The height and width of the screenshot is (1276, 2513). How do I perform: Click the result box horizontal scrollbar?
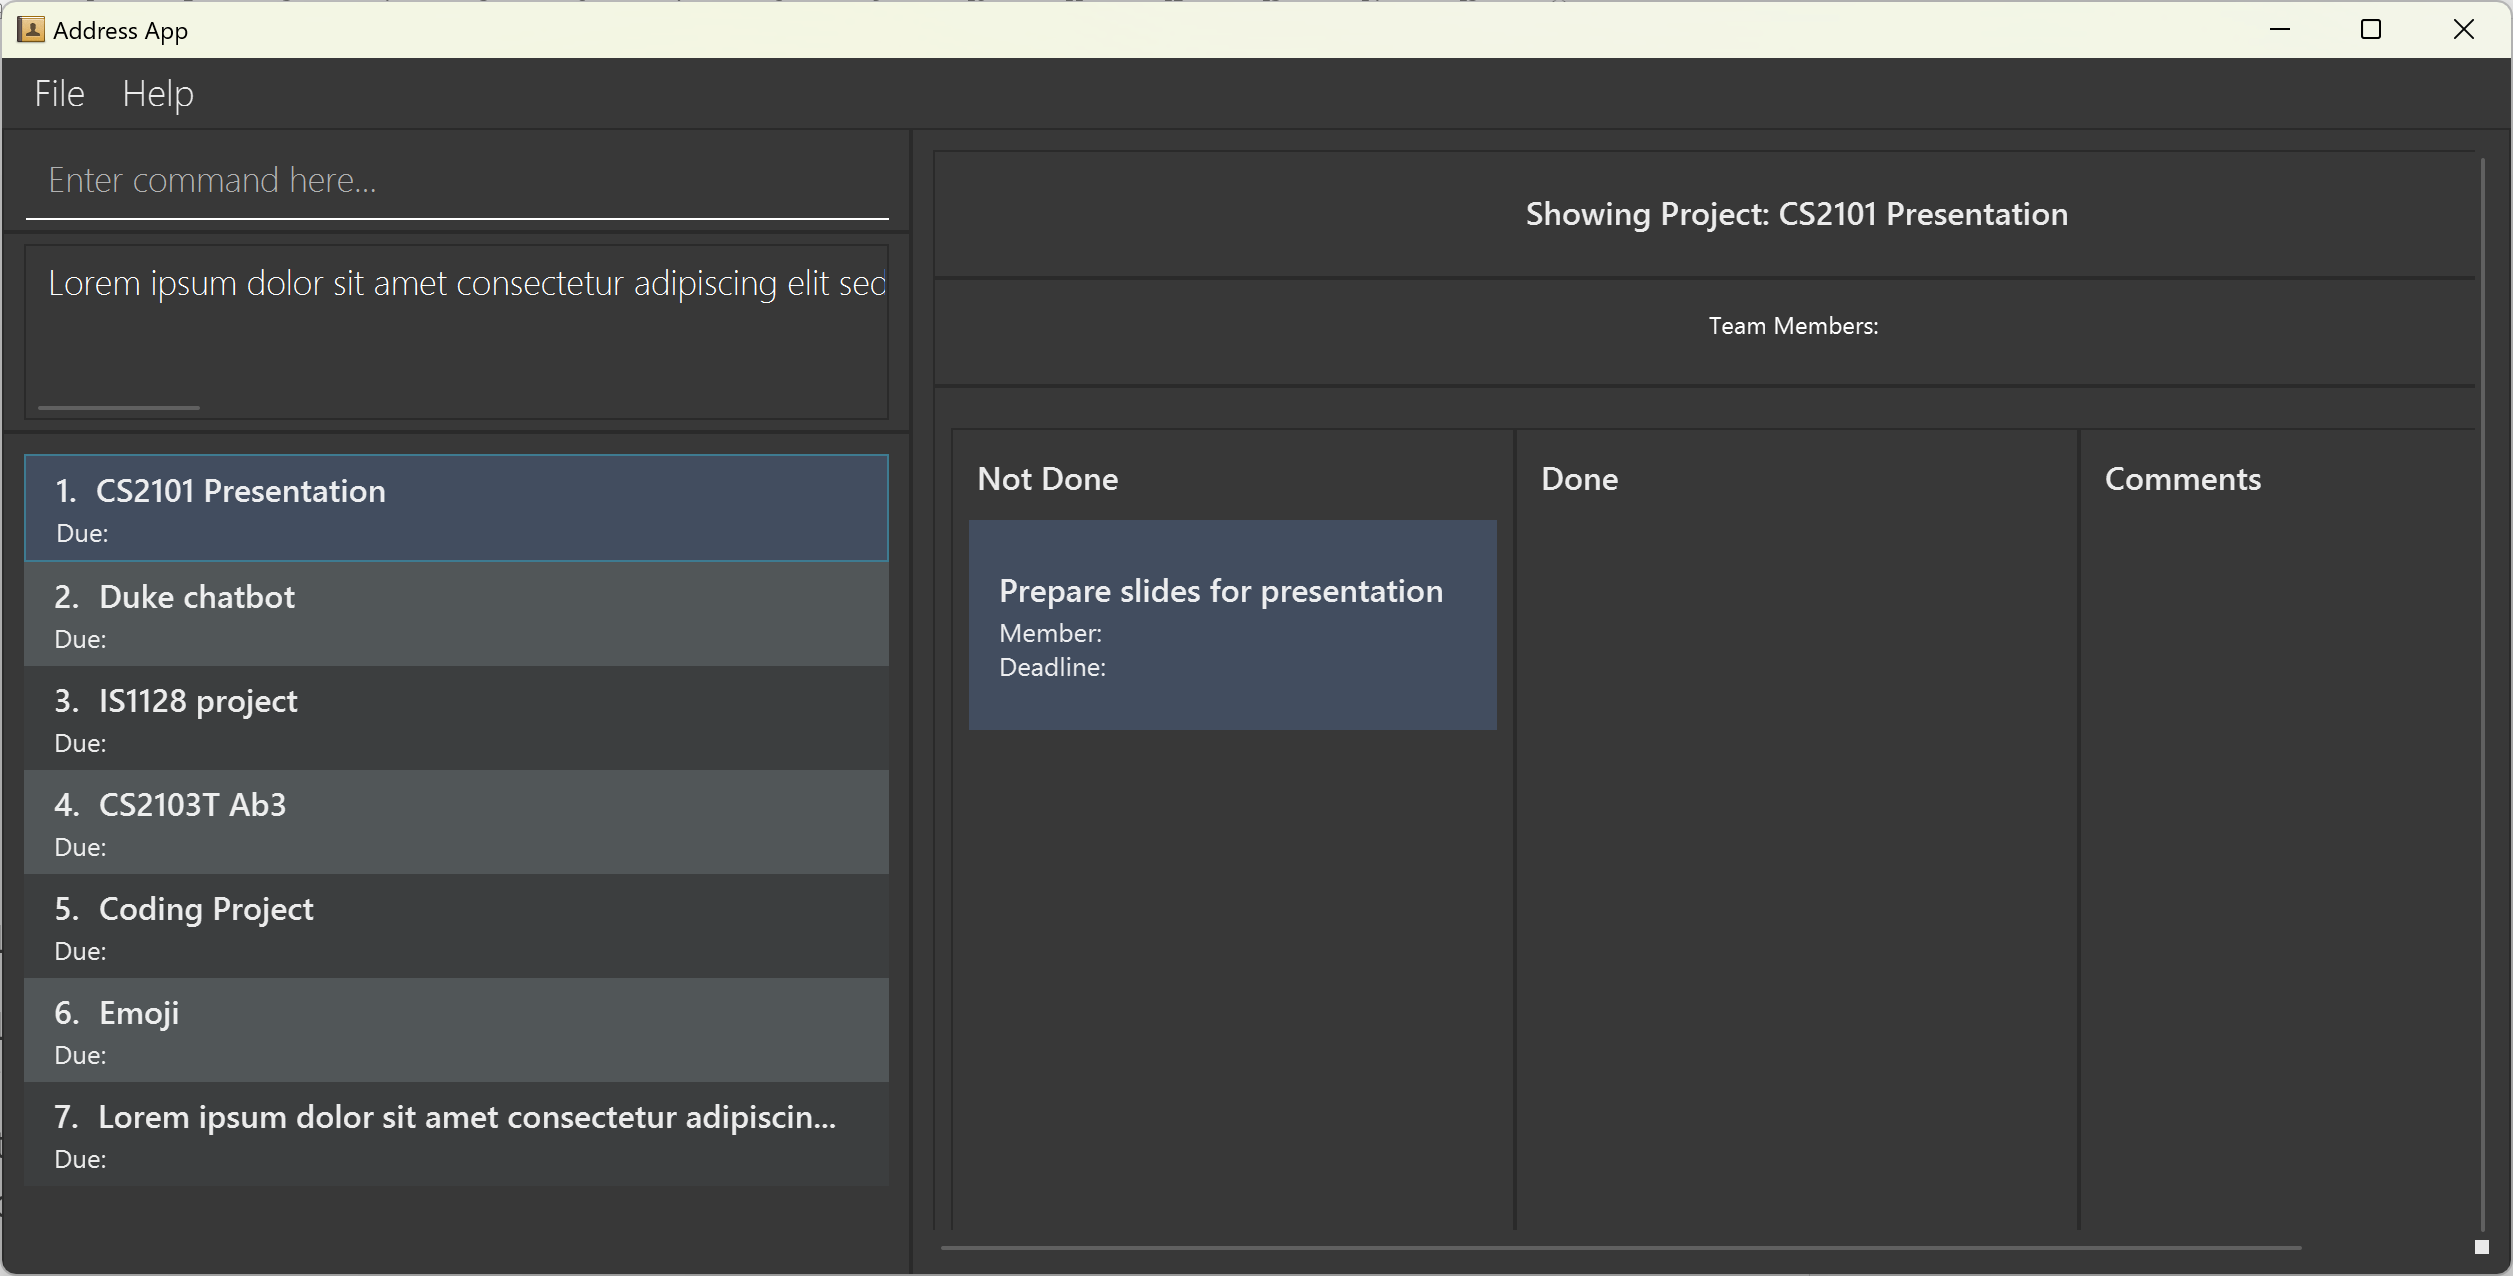119,408
